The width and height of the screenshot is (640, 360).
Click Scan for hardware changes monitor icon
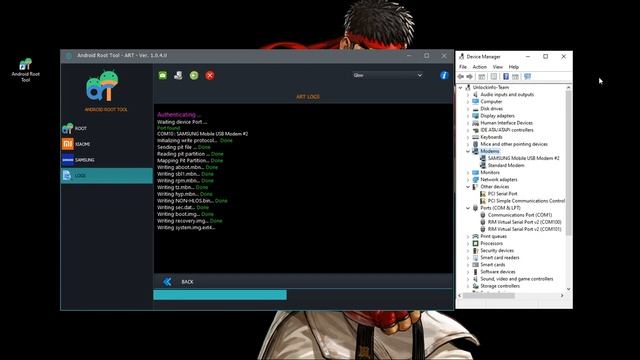[527, 77]
